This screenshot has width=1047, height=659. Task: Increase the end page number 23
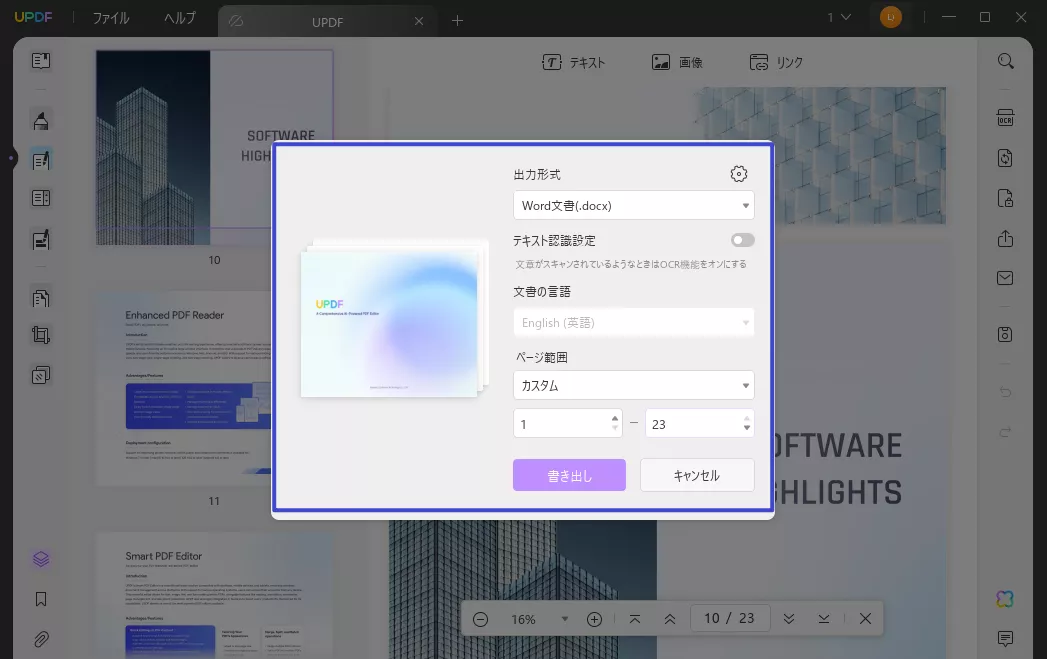(747, 419)
